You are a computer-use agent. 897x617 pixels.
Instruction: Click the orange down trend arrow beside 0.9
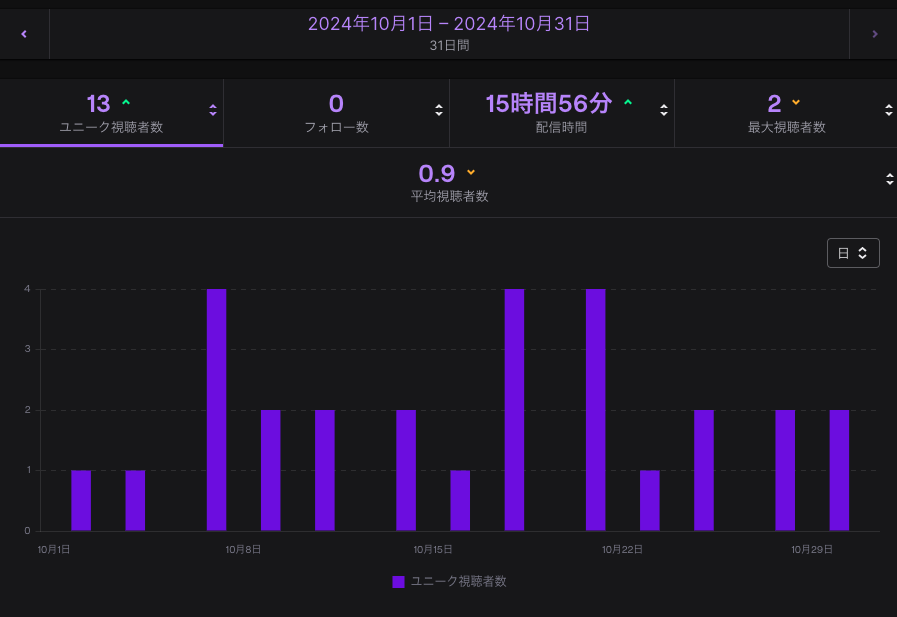click(x=471, y=172)
